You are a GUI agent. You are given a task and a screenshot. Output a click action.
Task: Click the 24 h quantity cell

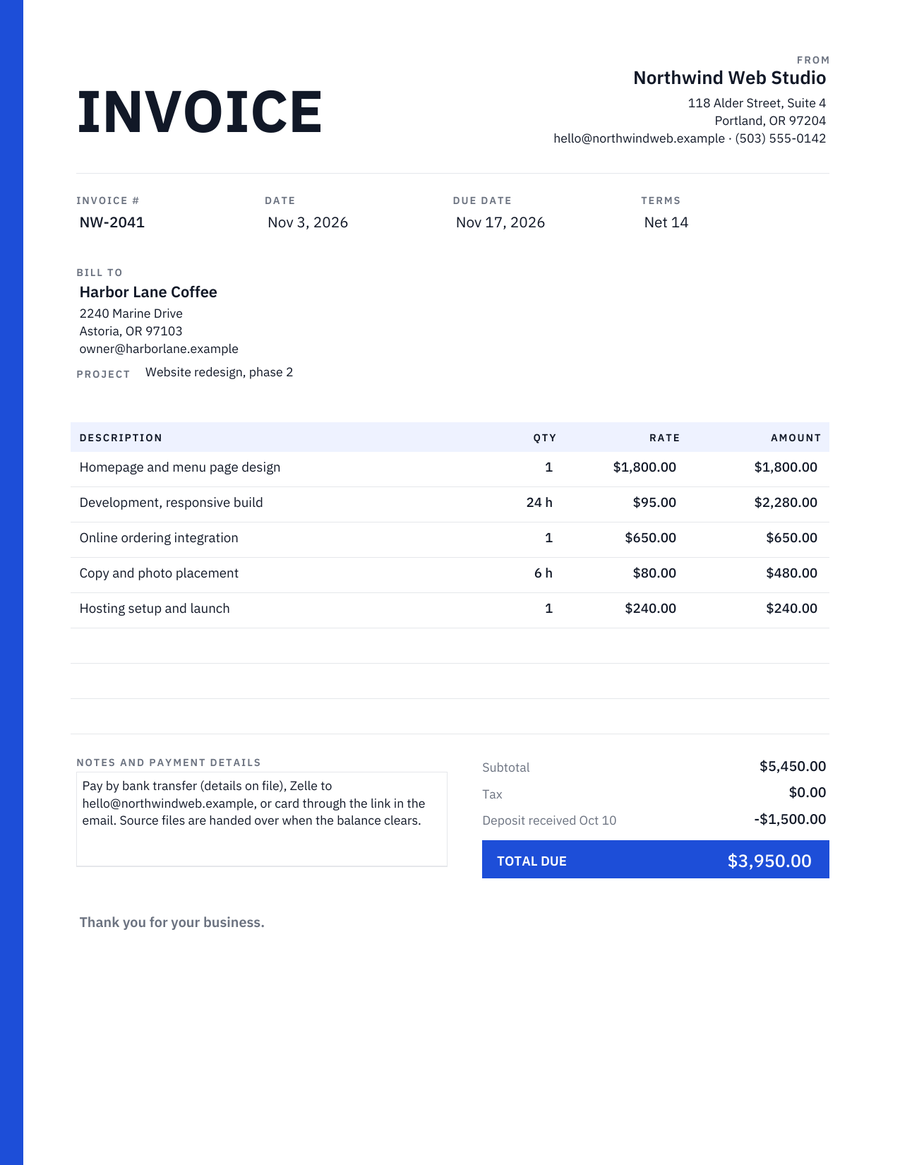pos(540,502)
